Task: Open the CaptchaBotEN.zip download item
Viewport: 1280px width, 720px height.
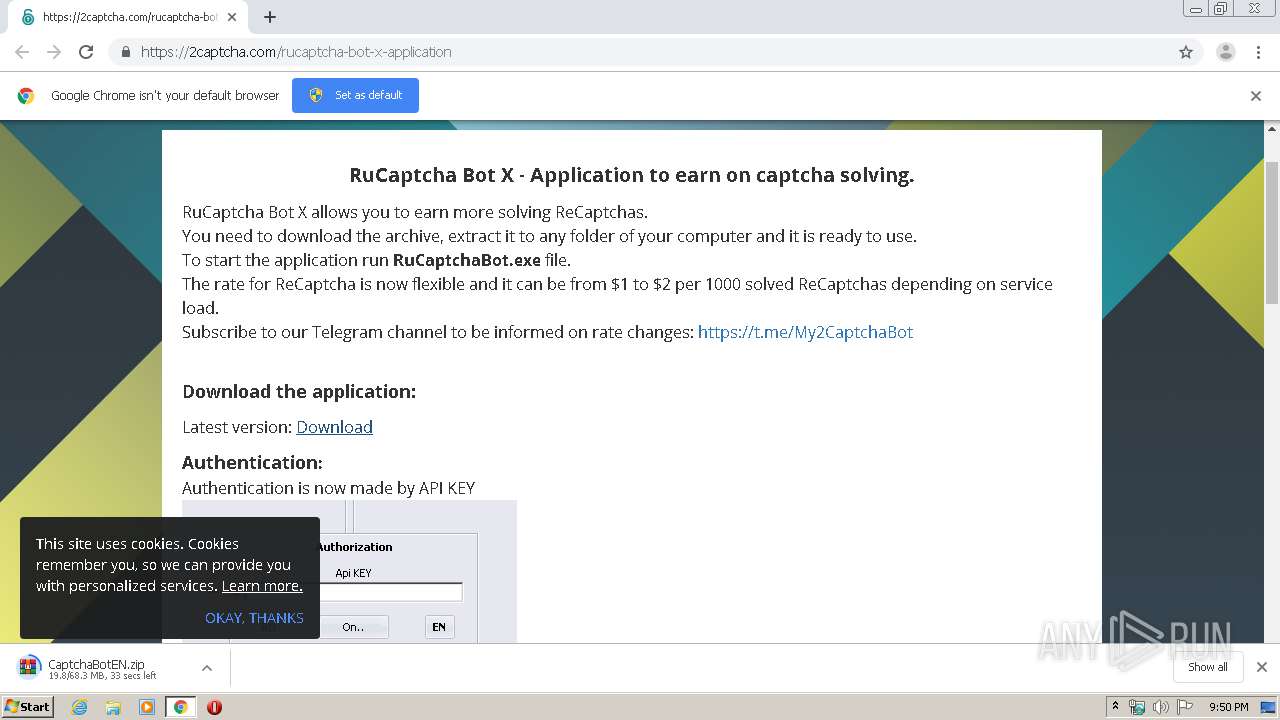Action: tap(97, 668)
